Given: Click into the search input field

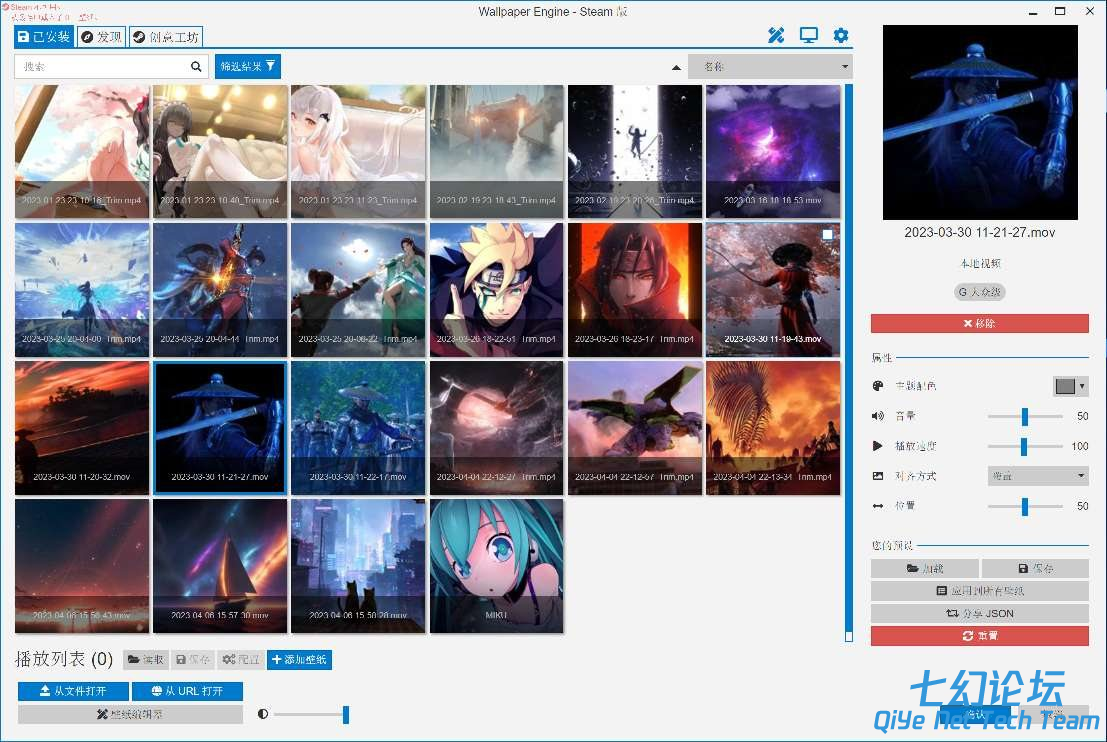Looking at the screenshot, I should (102, 66).
